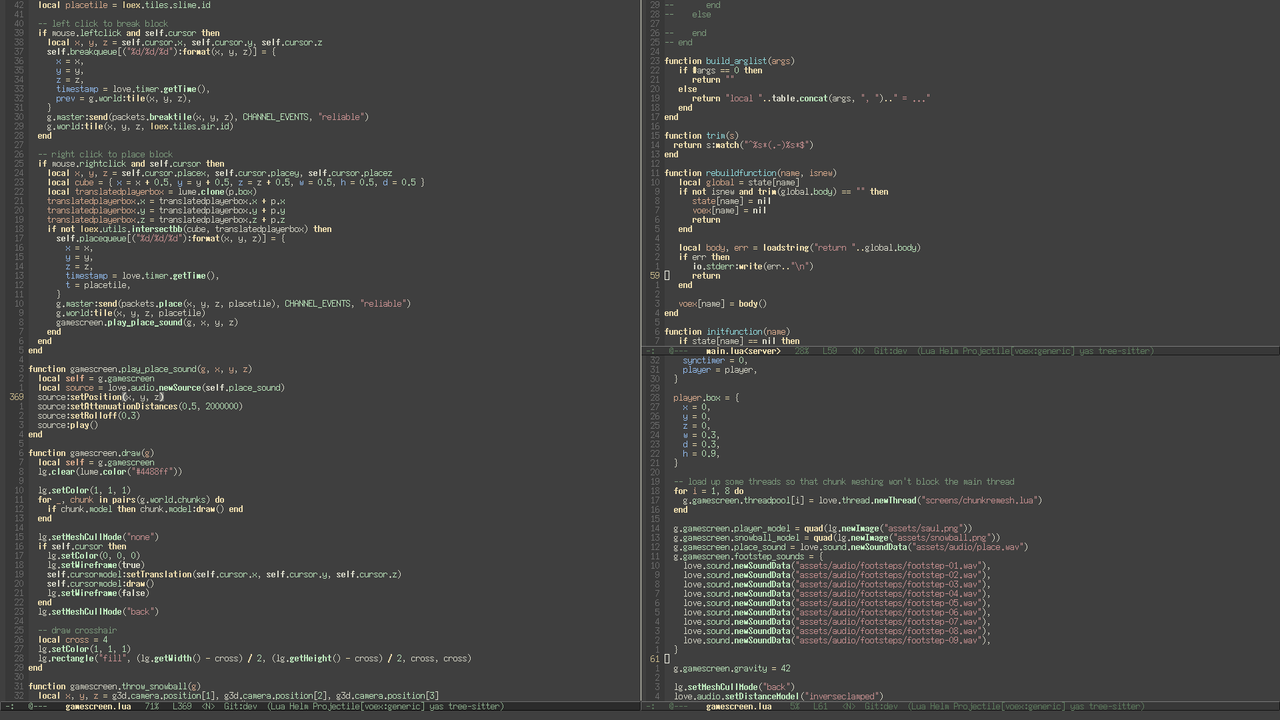
Task: Click the '-- left click to break block' comment
Action: (x=103, y=23)
